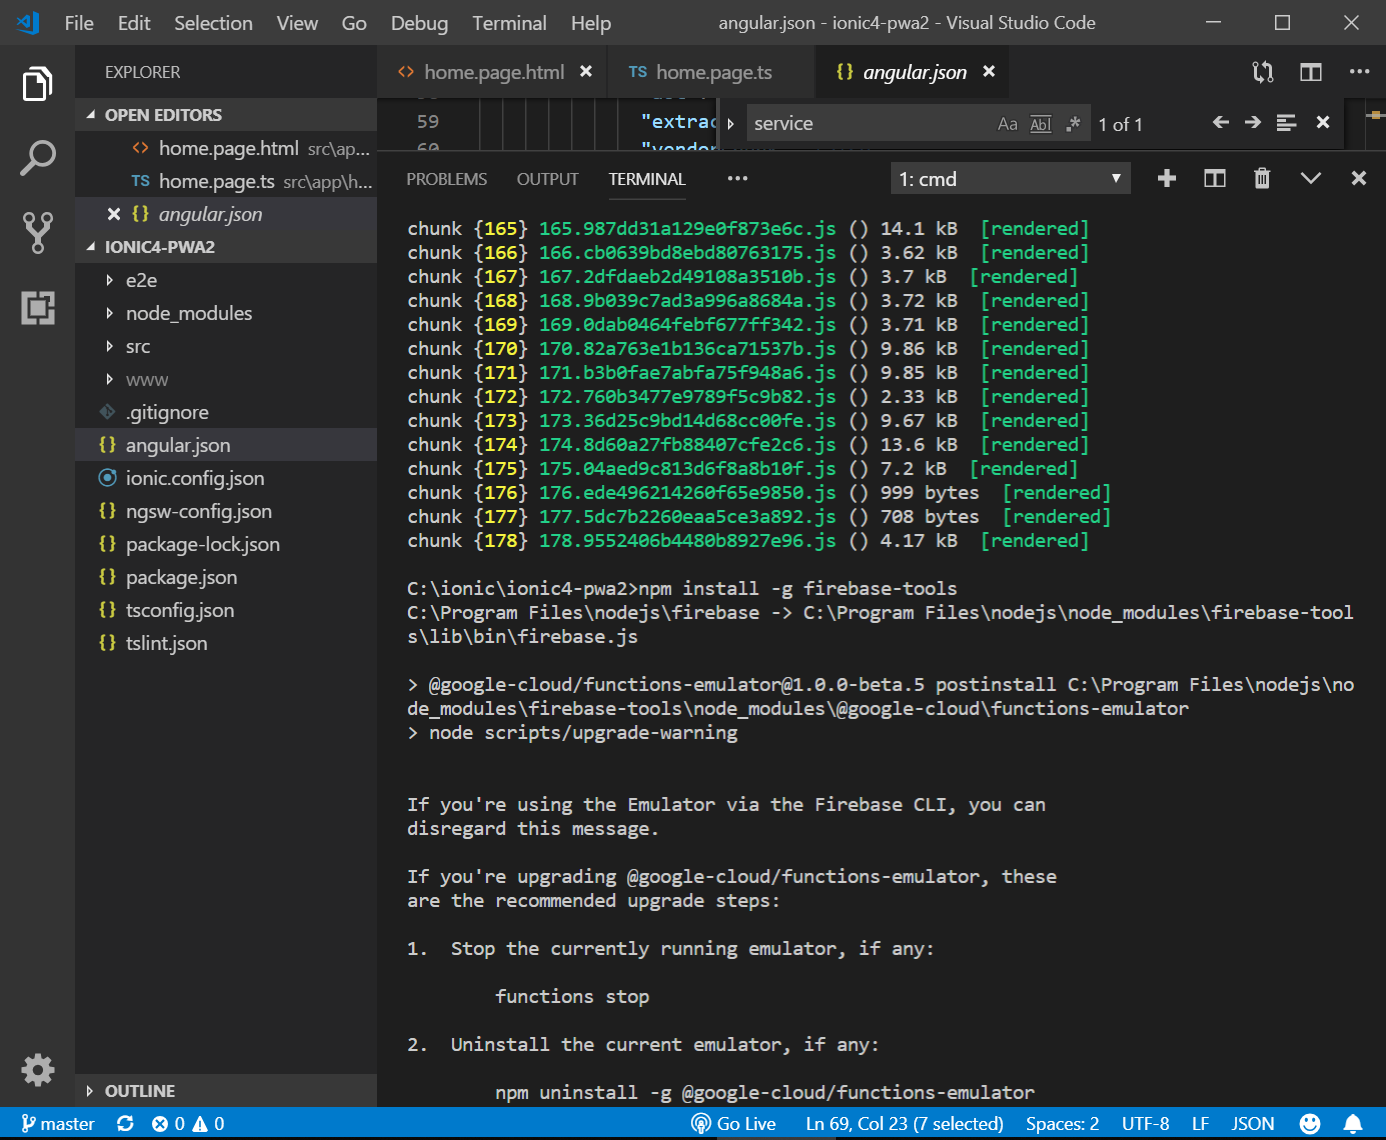Close the terminal panel
The height and width of the screenshot is (1140, 1386).
click(x=1358, y=178)
